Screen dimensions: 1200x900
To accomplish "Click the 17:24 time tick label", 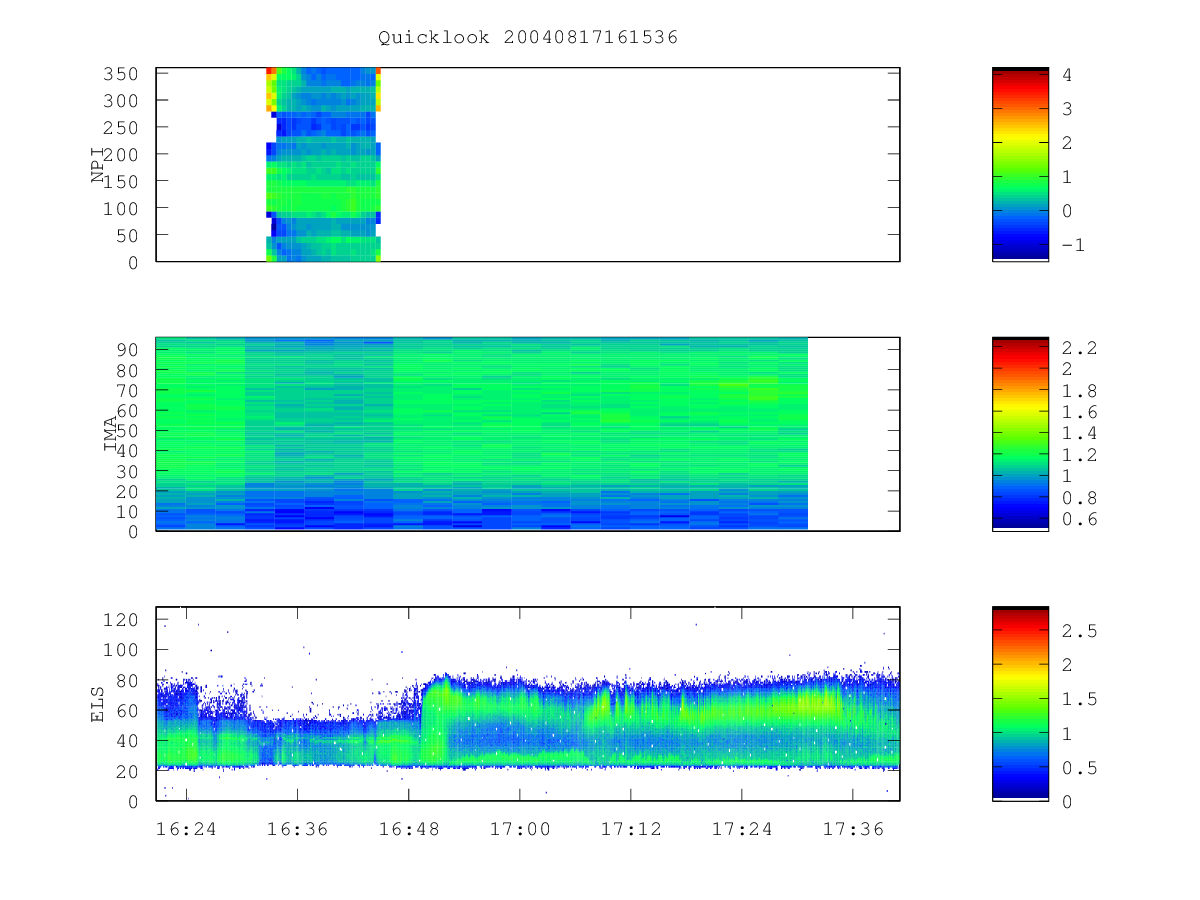I will point(741,829).
